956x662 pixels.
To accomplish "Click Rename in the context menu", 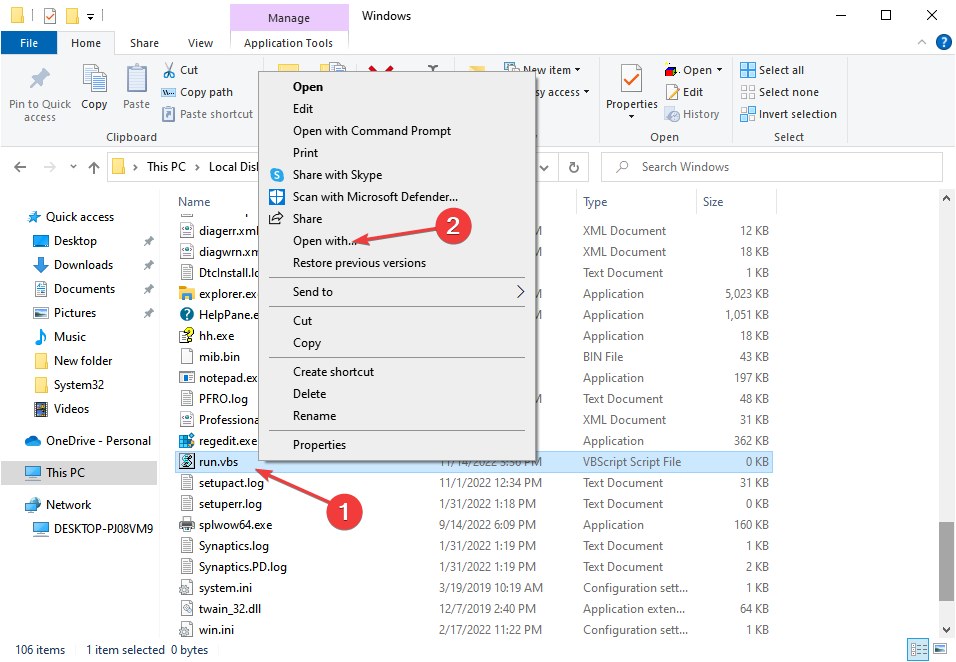I will pyautogui.click(x=315, y=416).
